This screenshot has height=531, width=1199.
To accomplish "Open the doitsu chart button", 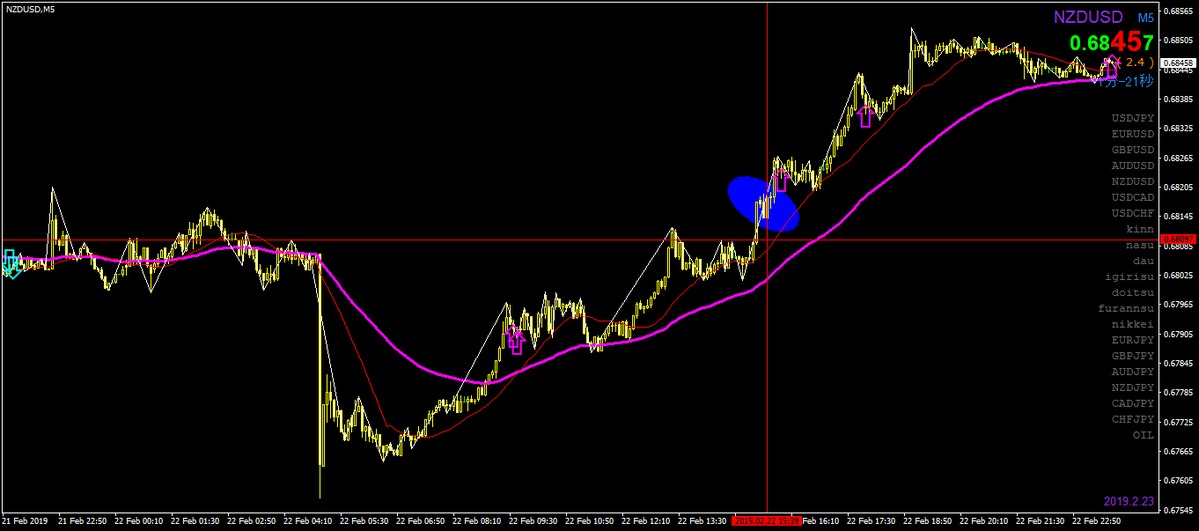I will tap(1132, 292).
